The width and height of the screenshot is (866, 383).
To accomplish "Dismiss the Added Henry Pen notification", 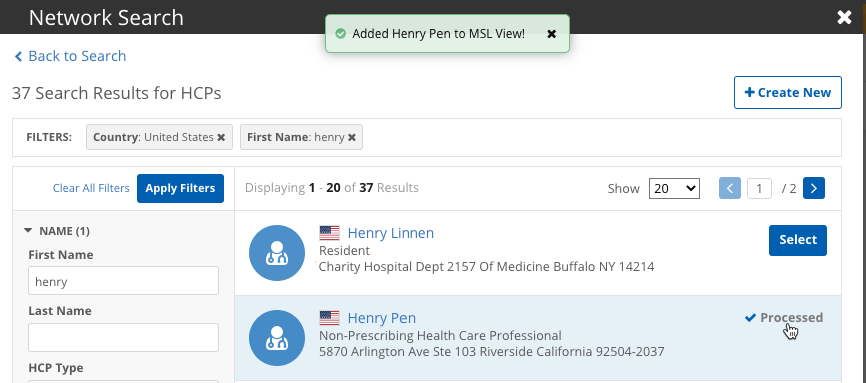I will 551,34.
